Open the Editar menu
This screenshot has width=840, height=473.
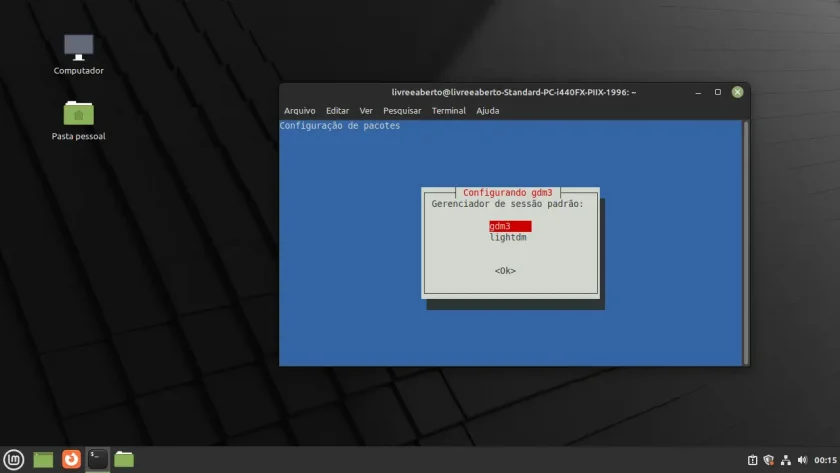tap(338, 111)
